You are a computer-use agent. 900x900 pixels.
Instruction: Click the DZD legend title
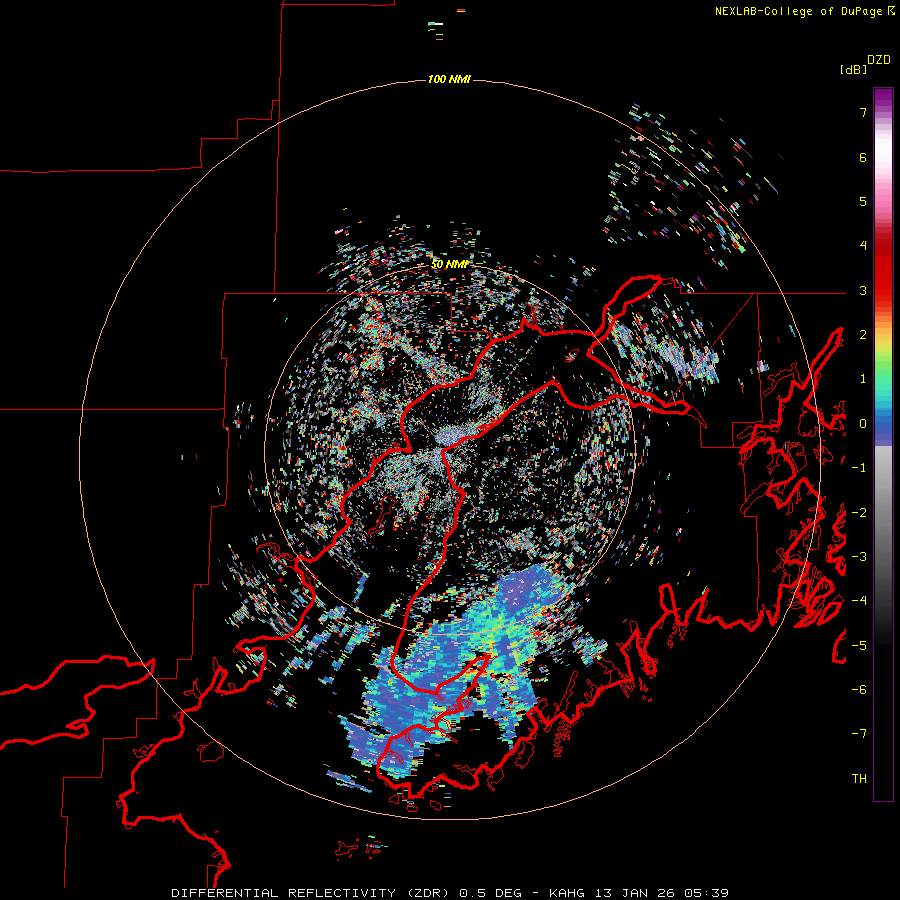coord(879,60)
